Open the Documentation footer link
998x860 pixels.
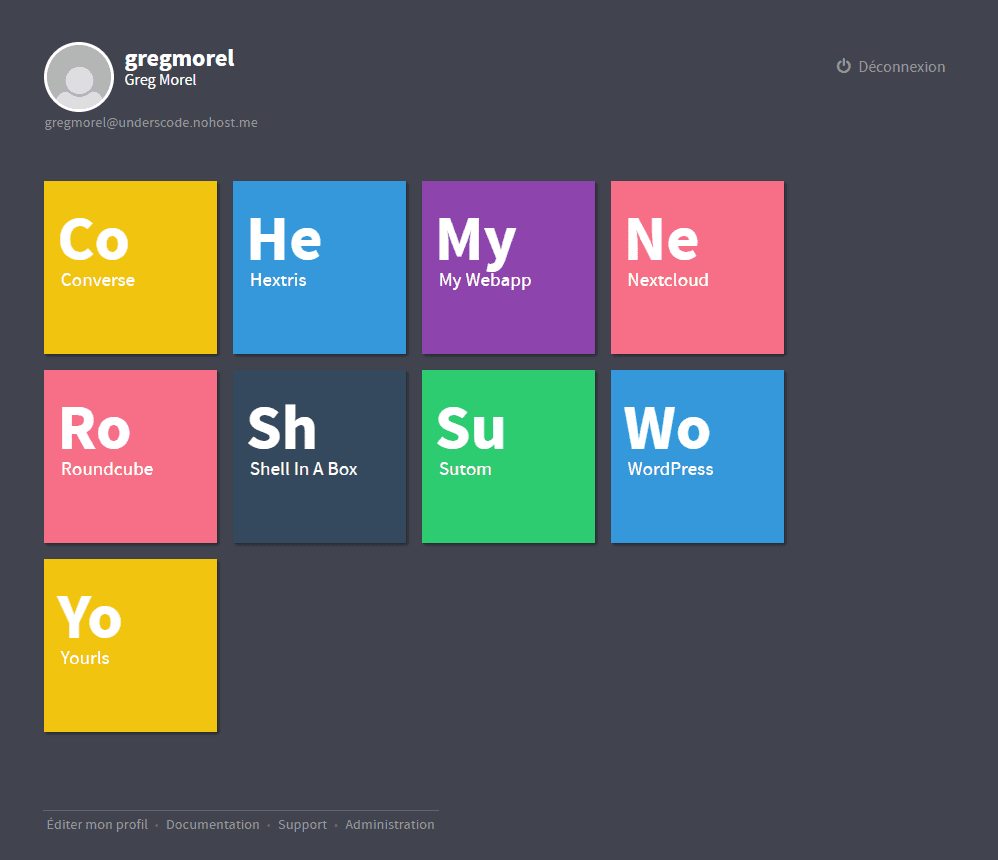(213, 824)
